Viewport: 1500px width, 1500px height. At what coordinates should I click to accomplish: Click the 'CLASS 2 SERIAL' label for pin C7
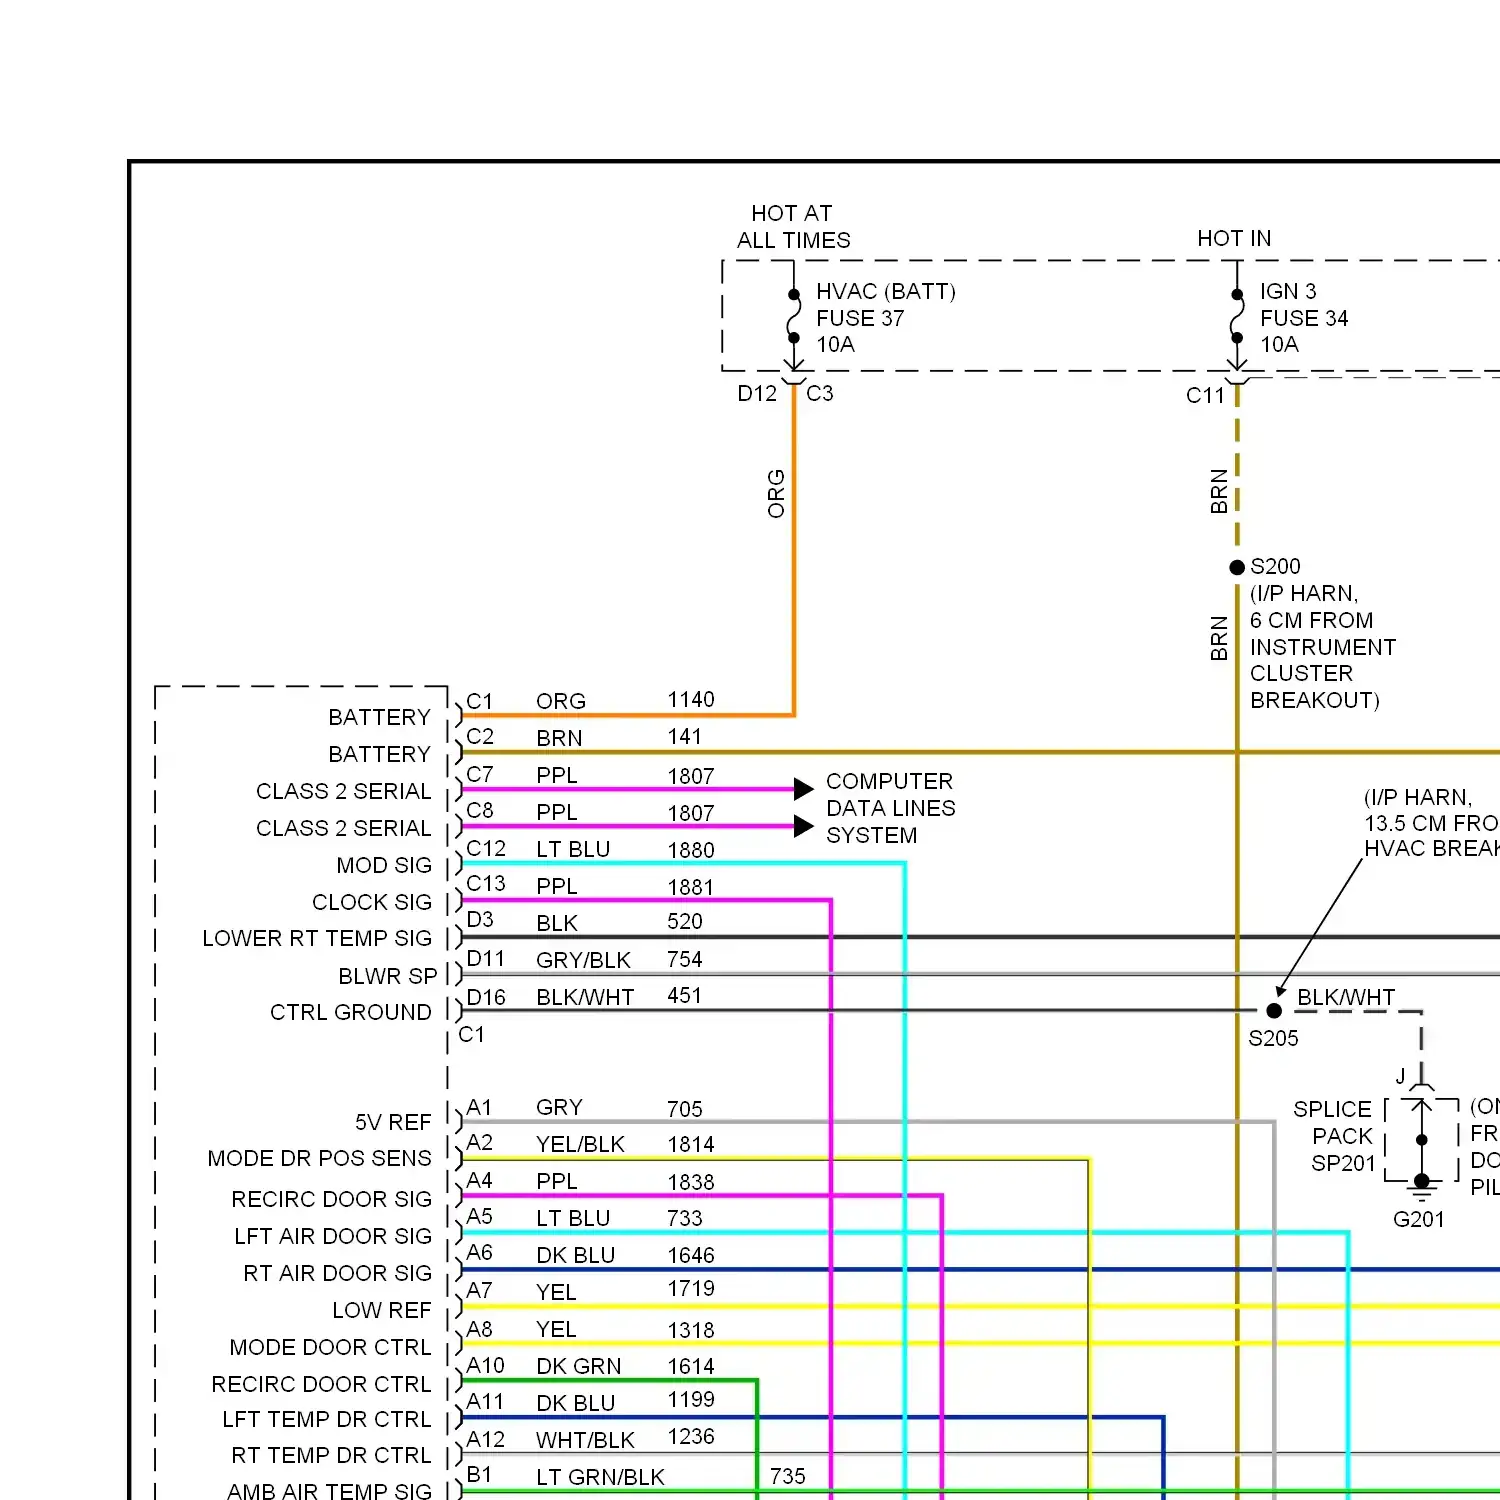click(344, 791)
